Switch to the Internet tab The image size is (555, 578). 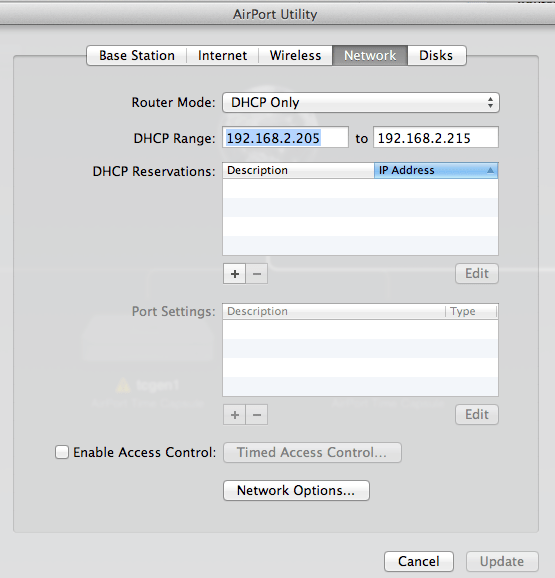click(x=222, y=56)
